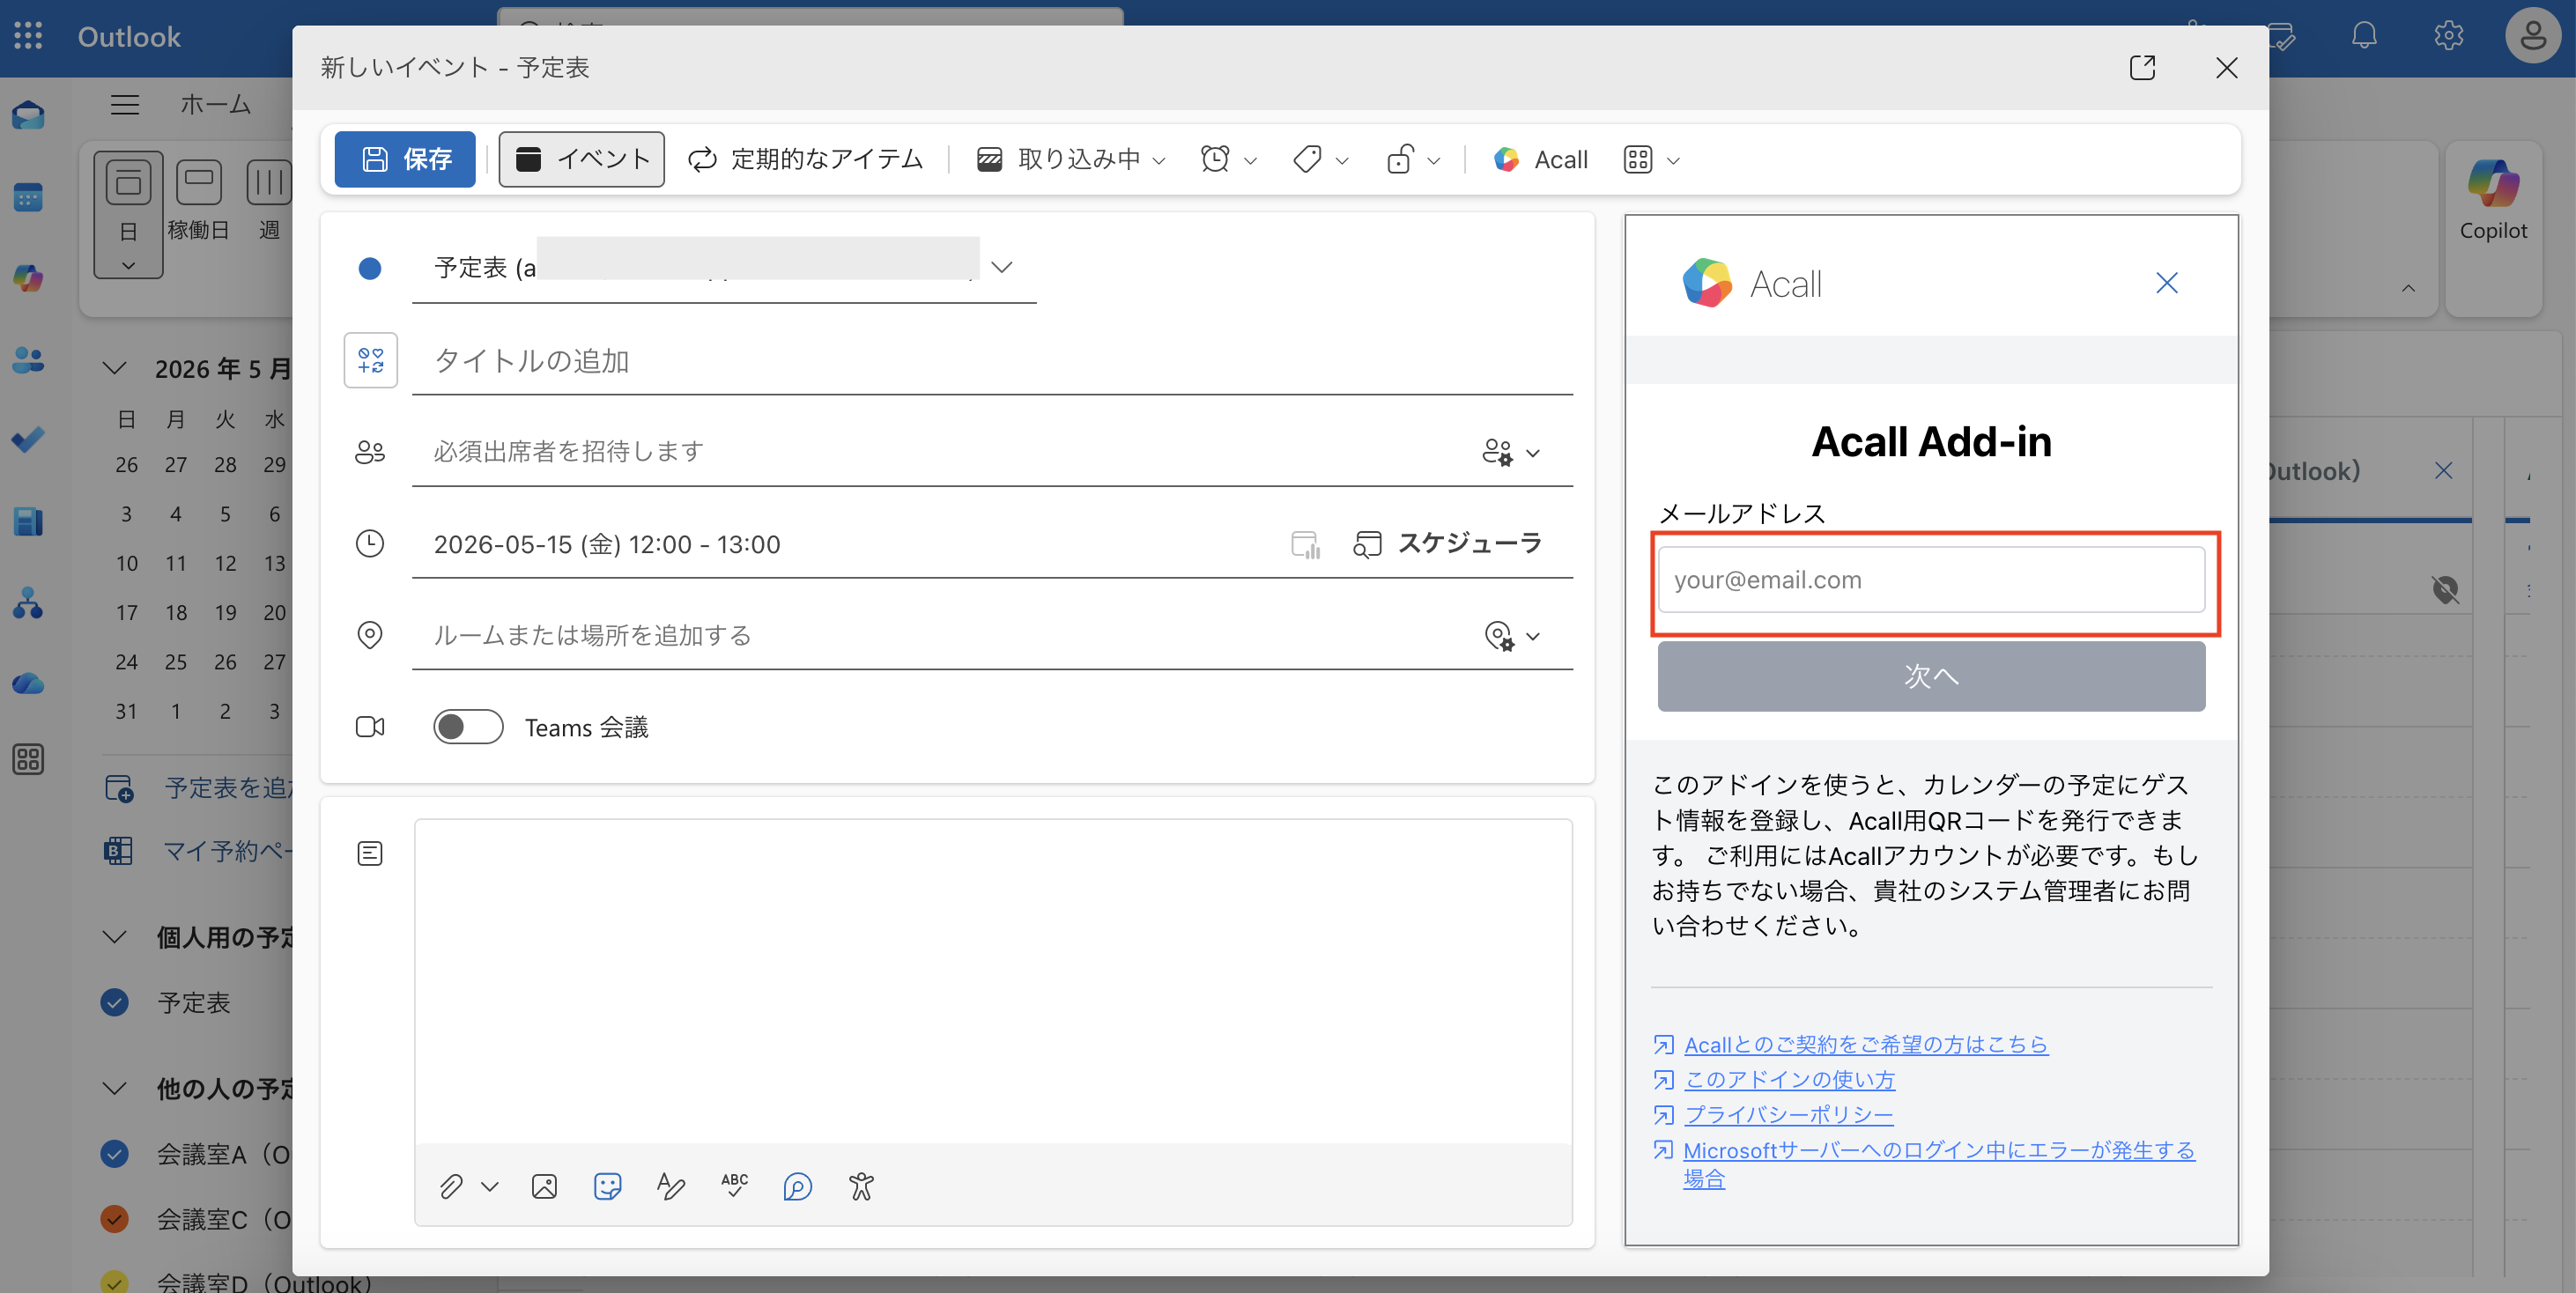Viewport: 2576px width, 1293px height.
Task: Open the apps grid dropdown in toolbar
Action: (x=1652, y=159)
